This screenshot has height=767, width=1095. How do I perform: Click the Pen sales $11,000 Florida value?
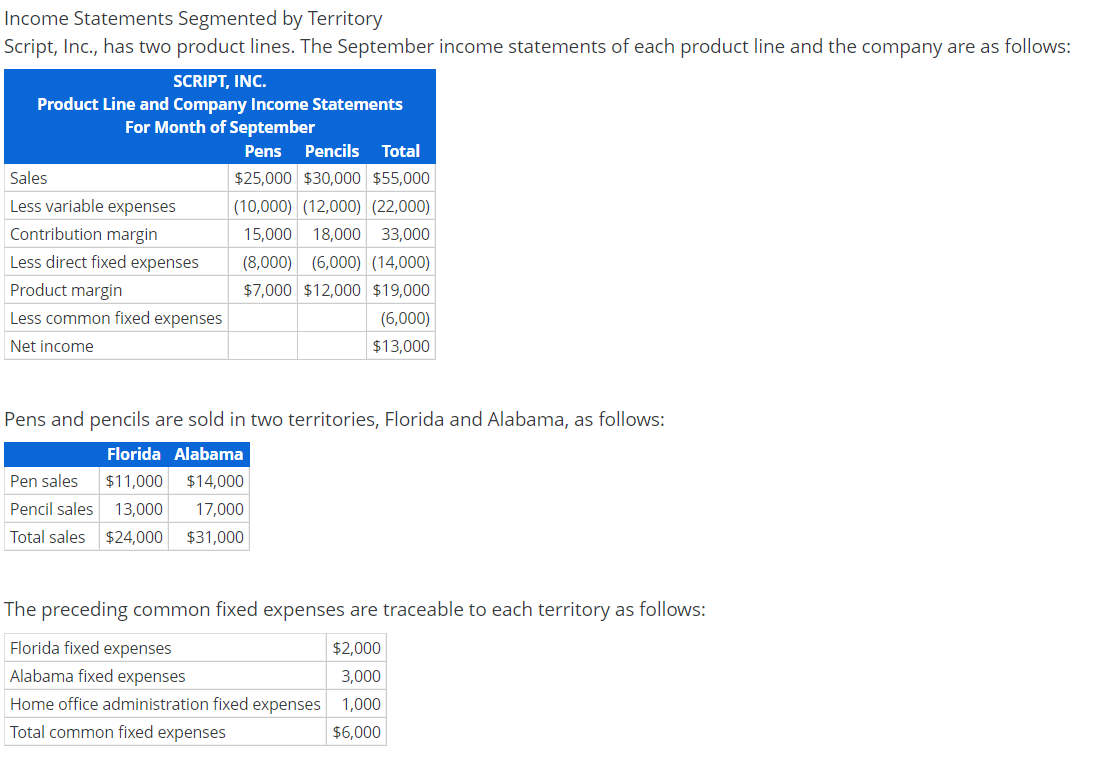click(x=134, y=481)
